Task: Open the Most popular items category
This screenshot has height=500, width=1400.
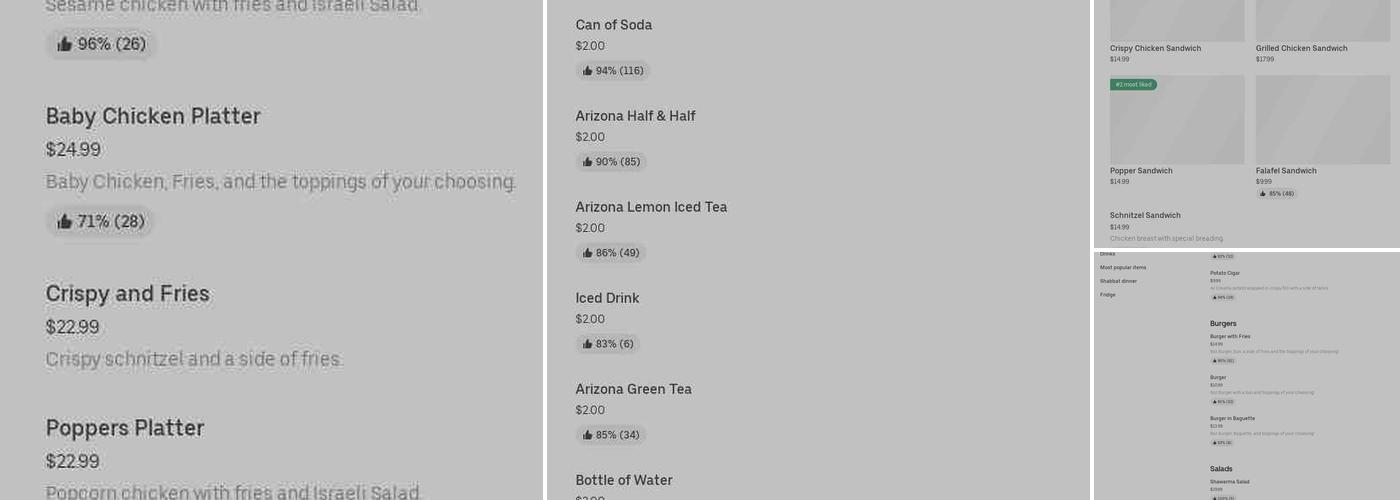Action: click(1123, 268)
